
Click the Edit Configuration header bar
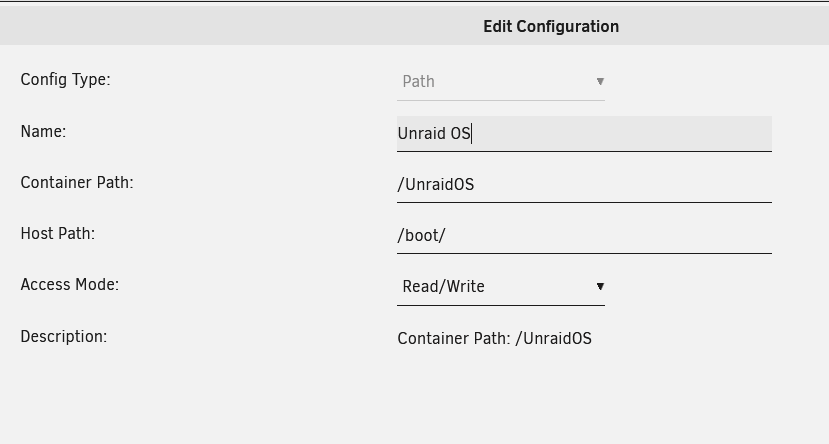tap(414, 25)
